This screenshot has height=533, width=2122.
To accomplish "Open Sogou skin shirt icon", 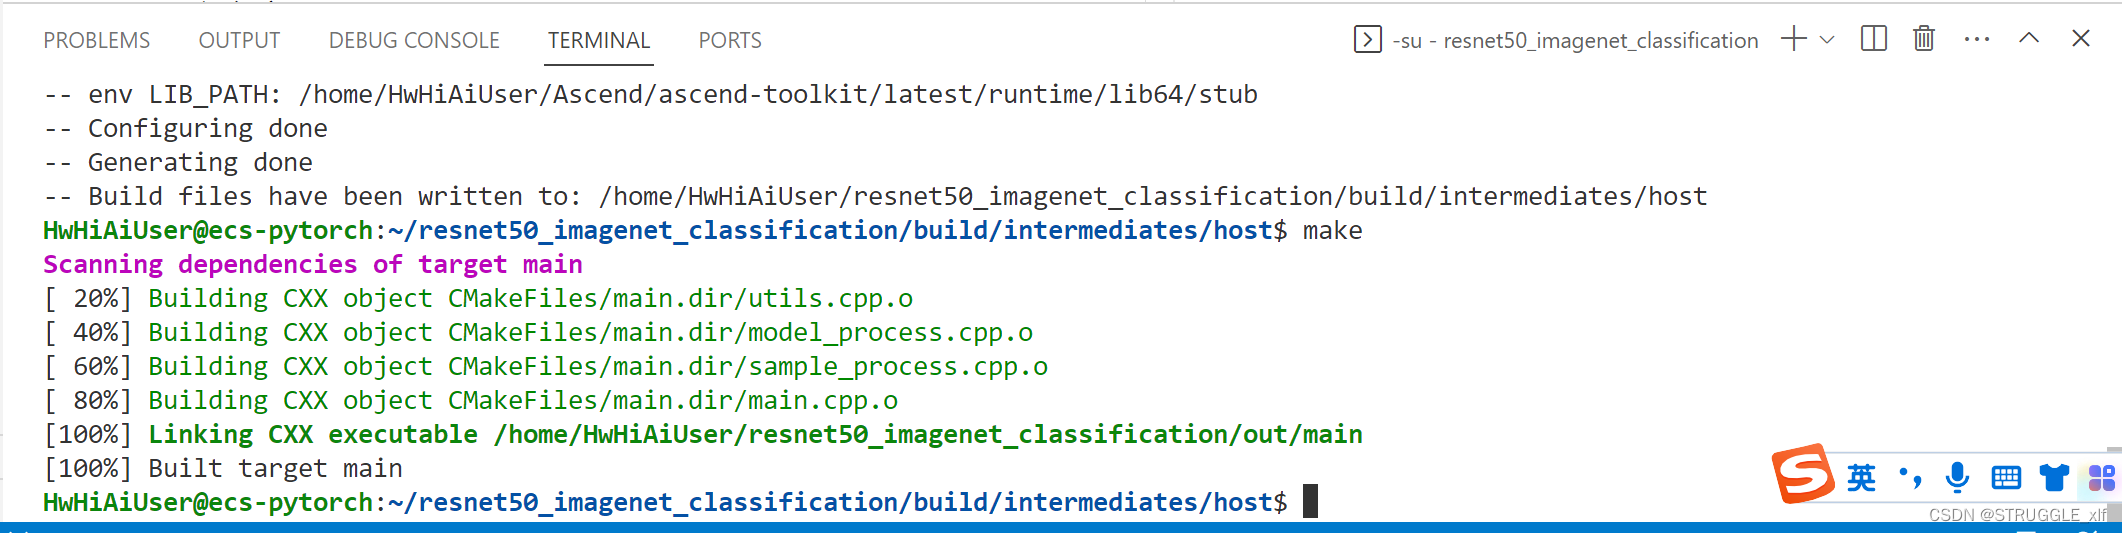I will pyautogui.click(x=2054, y=478).
